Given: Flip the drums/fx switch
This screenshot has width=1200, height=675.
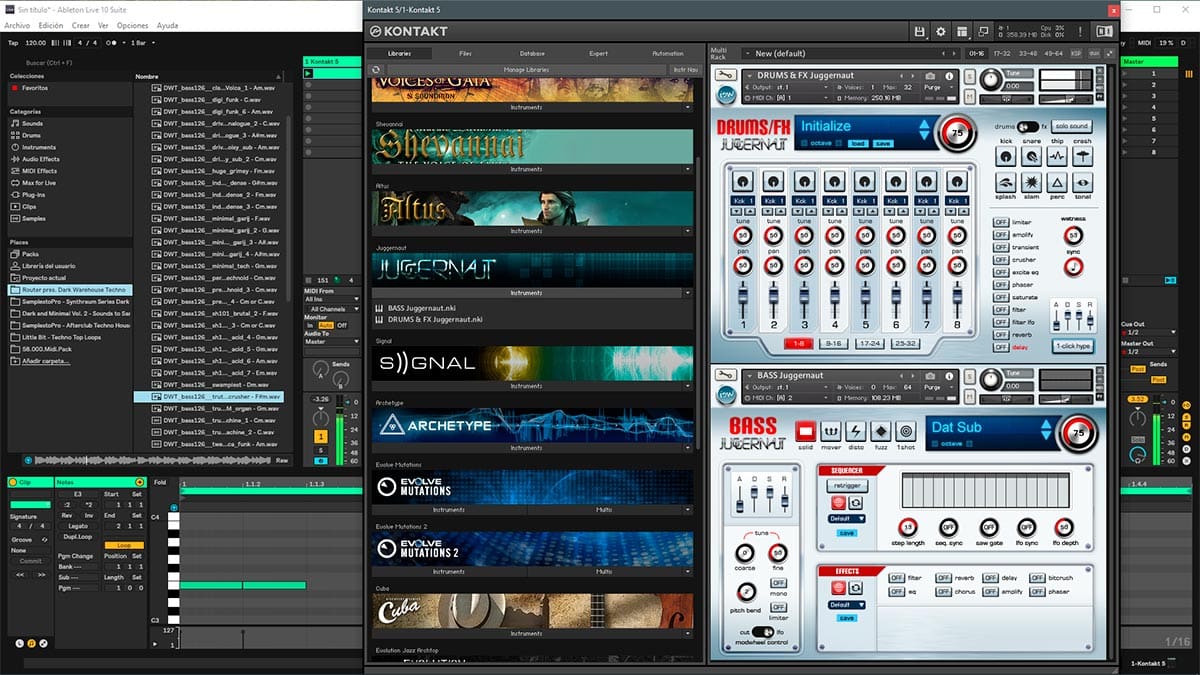Looking at the screenshot, I should pos(1030,127).
